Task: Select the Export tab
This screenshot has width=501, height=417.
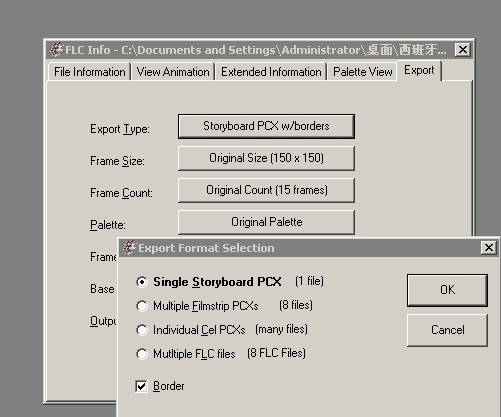Action: 419,70
